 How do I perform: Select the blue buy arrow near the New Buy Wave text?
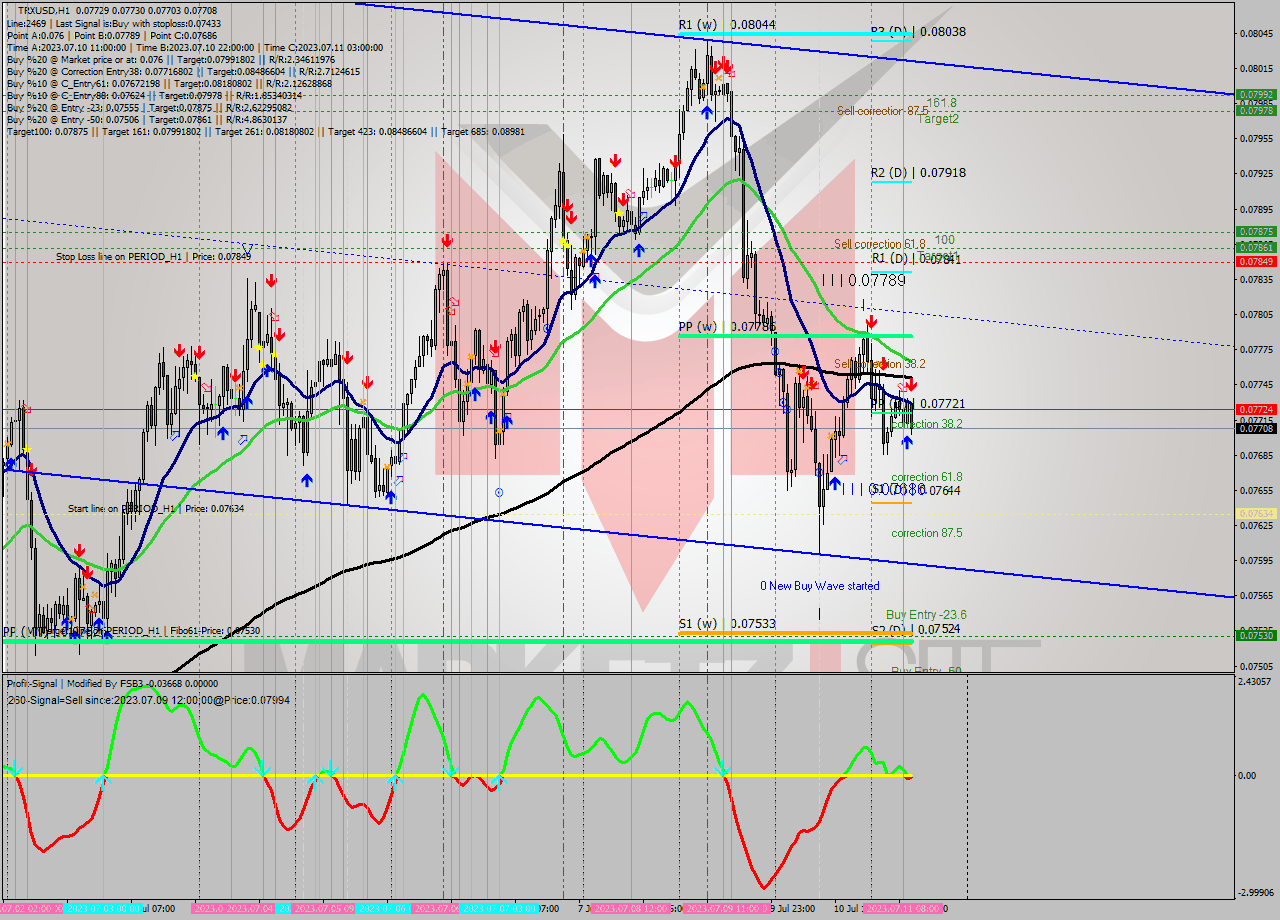835,483
